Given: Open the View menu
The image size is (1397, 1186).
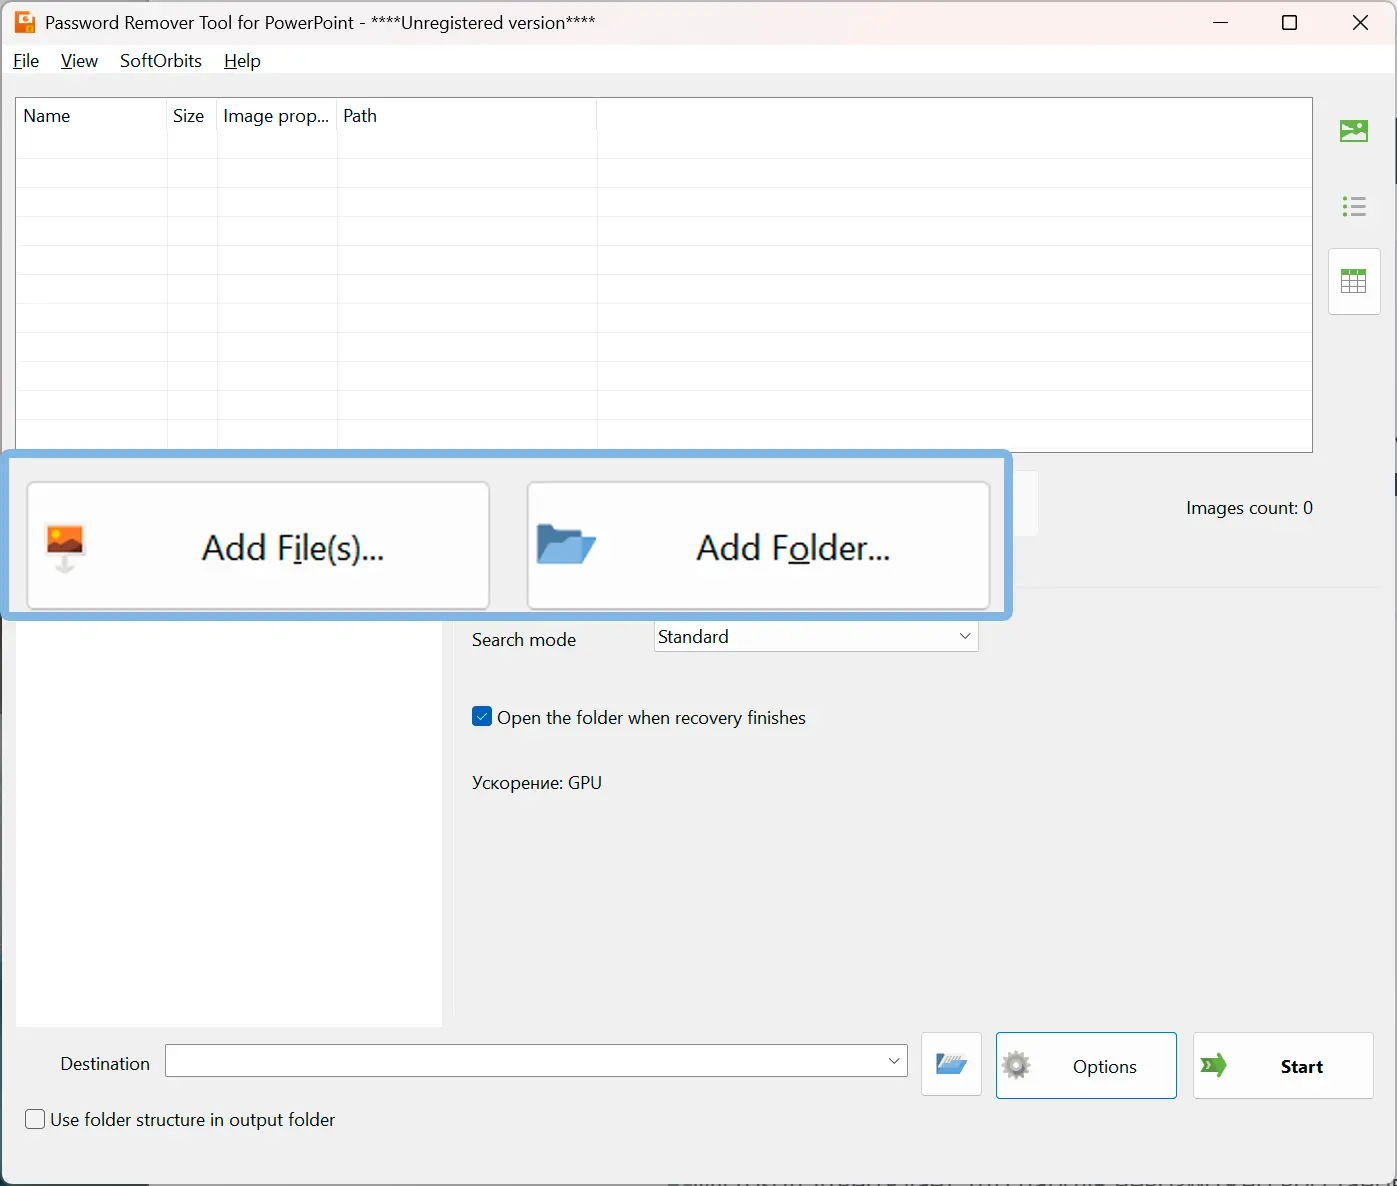Looking at the screenshot, I should click(x=79, y=61).
